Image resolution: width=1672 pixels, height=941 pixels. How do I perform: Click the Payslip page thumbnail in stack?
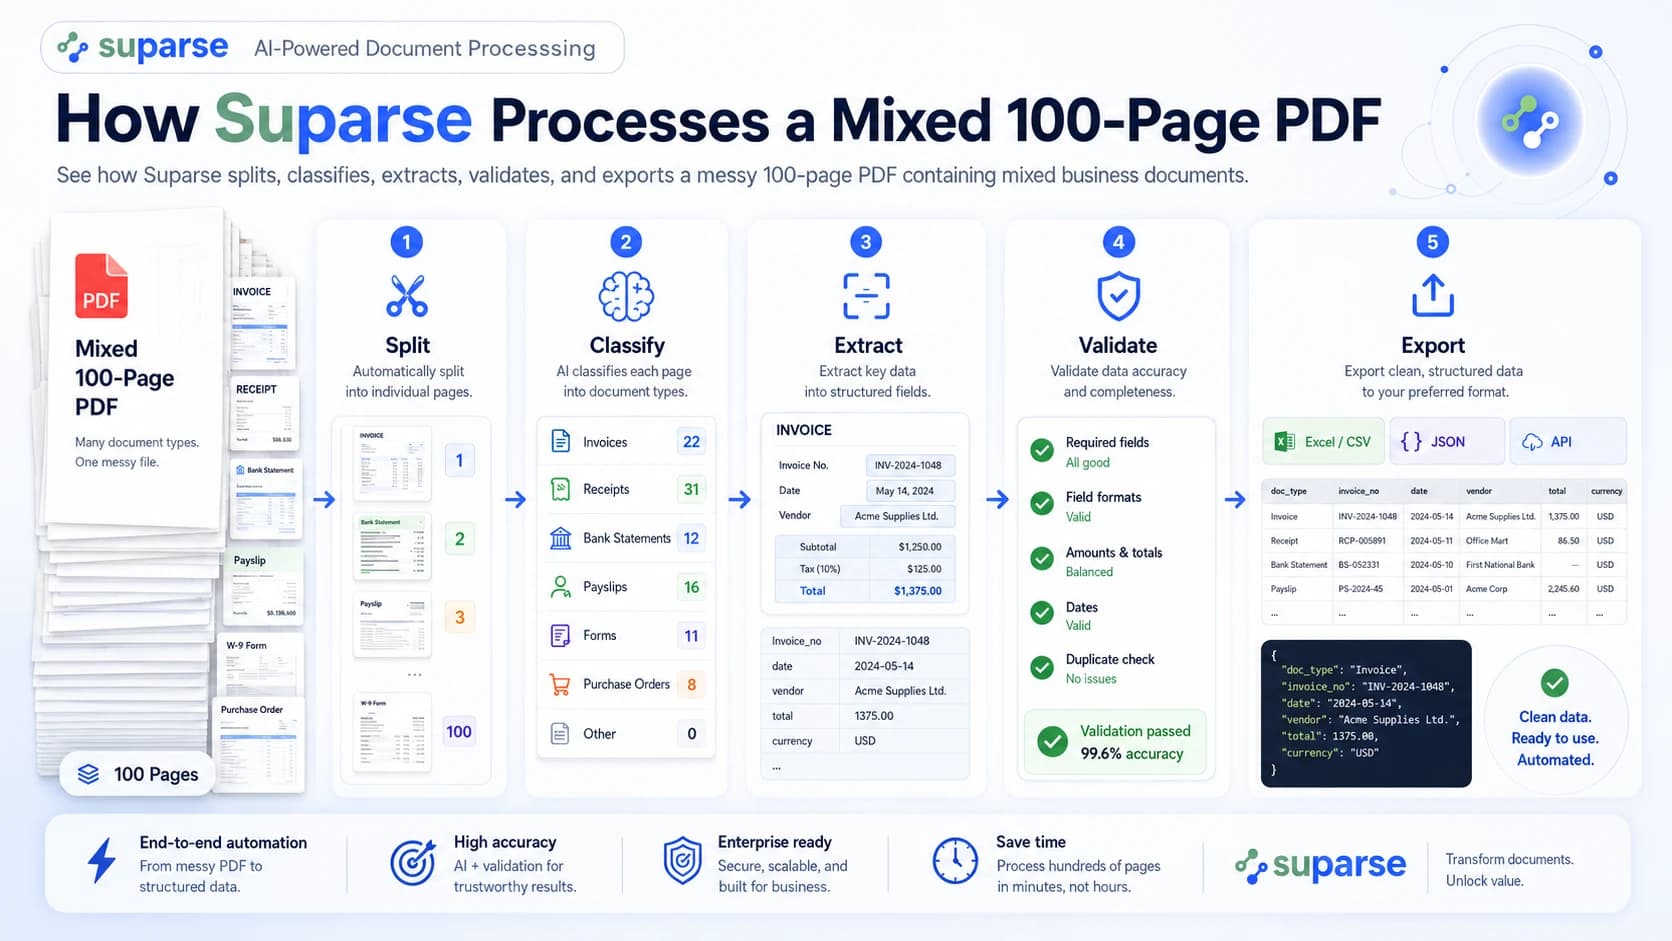(x=265, y=586)
